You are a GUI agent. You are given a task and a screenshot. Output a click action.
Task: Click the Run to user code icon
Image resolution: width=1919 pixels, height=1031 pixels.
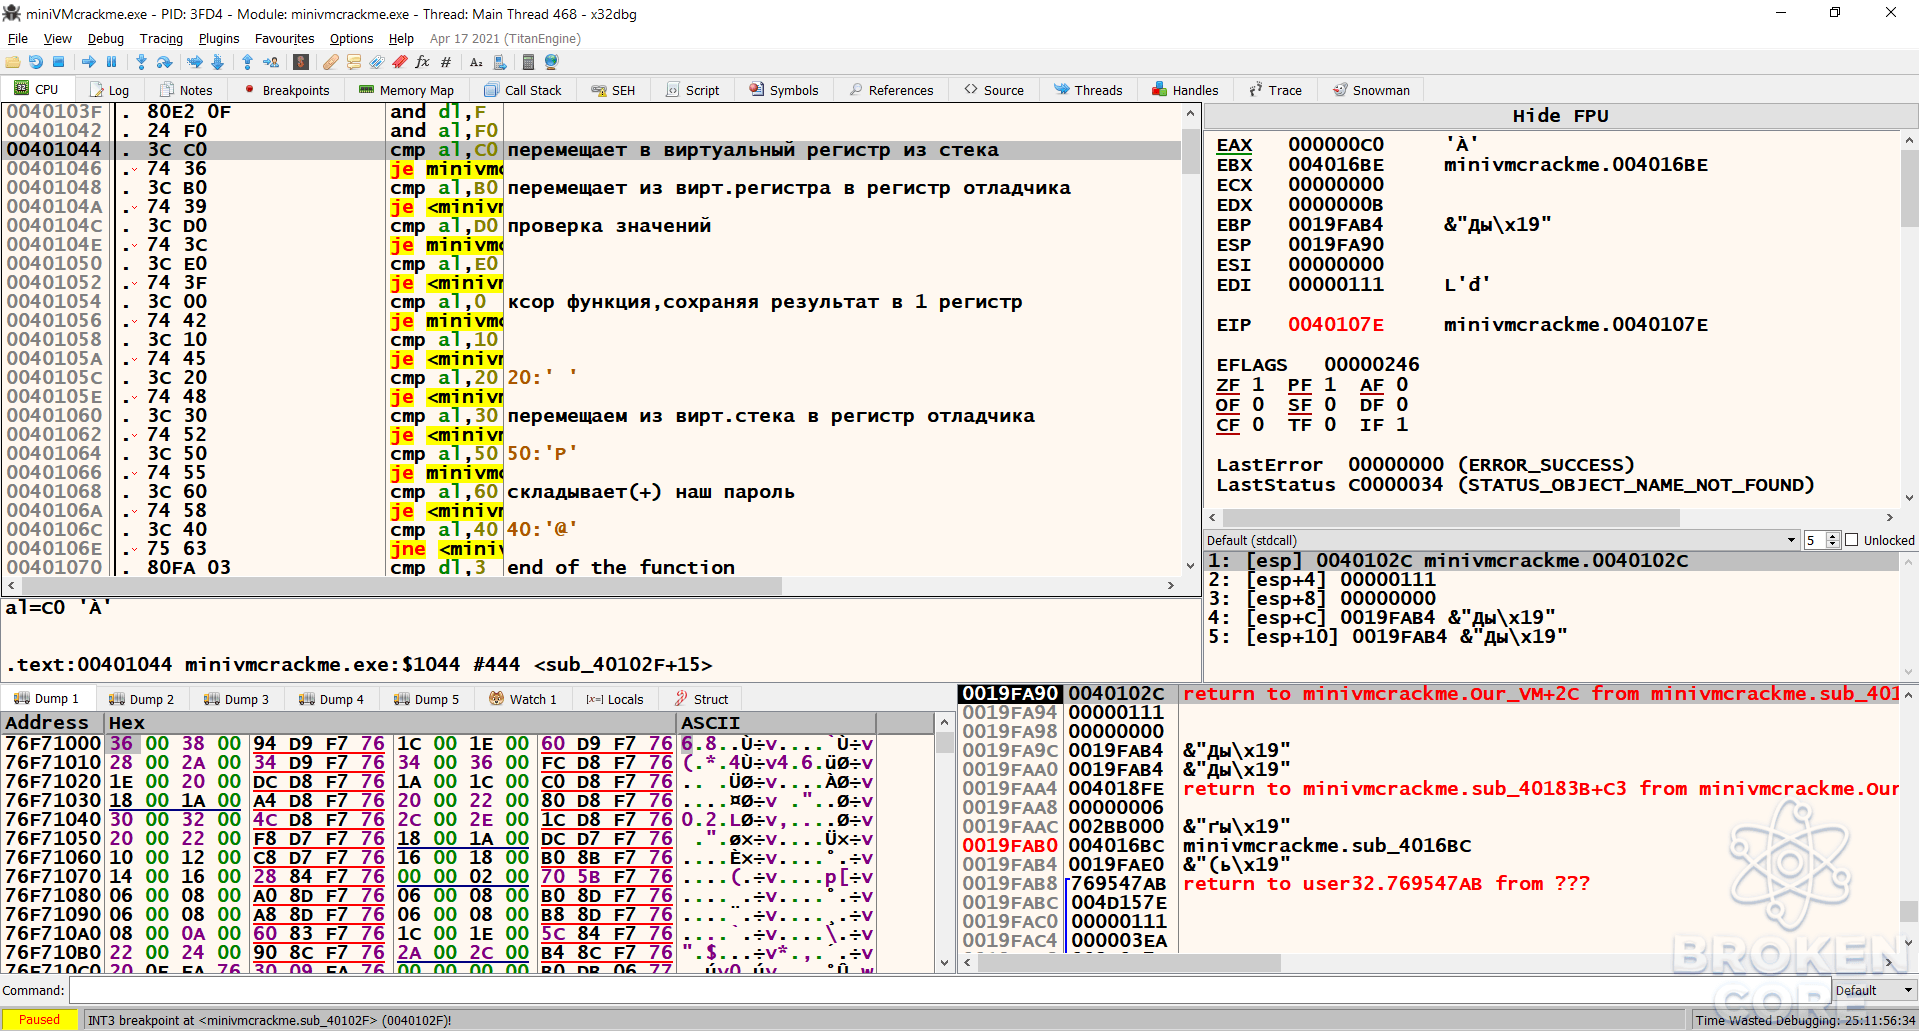tap(271, 62)
